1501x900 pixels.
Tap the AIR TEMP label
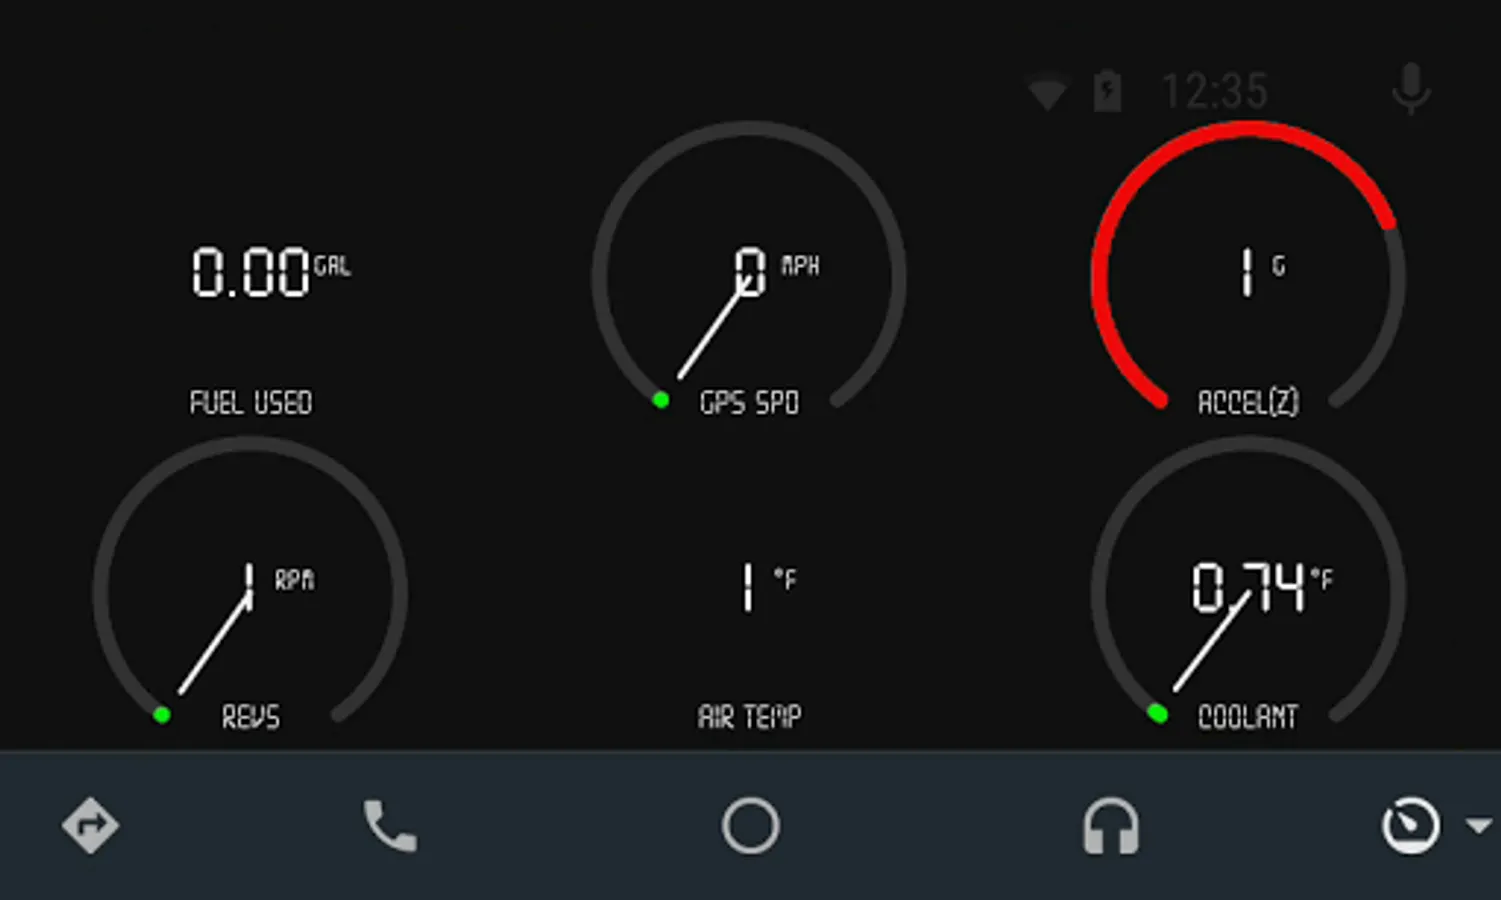coord(750,717)
